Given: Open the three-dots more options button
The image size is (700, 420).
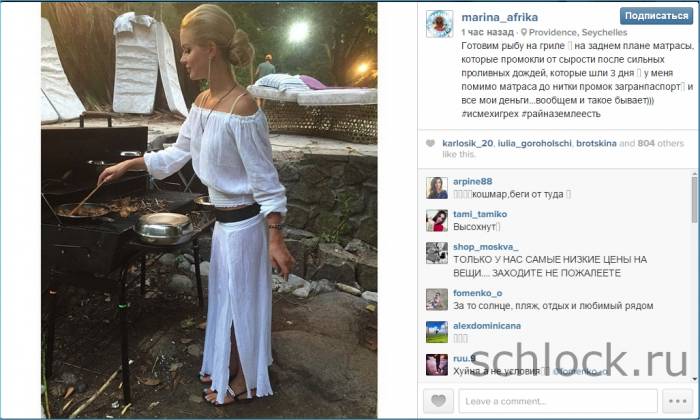Looking at the screenshot, I should pyautogui.click(x=677, y=400).
